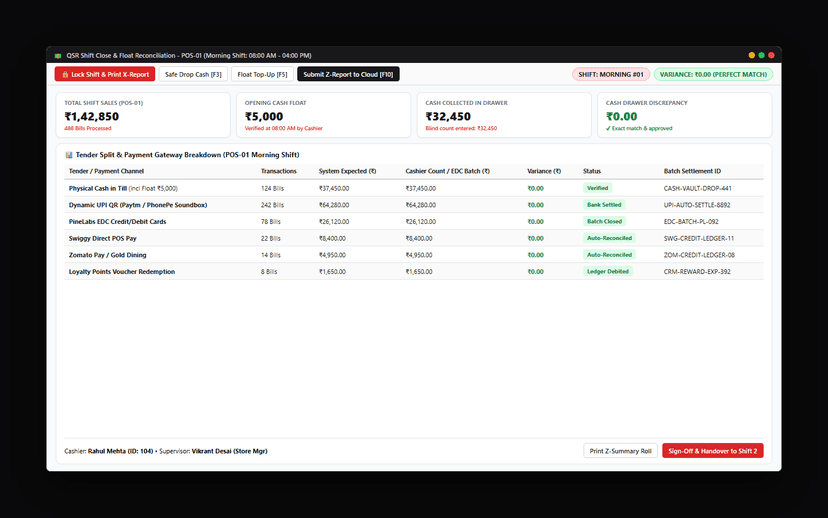
Task: Select PineLabs EDC Credit/Debit Cards row label
Action: tap(117, 222)
